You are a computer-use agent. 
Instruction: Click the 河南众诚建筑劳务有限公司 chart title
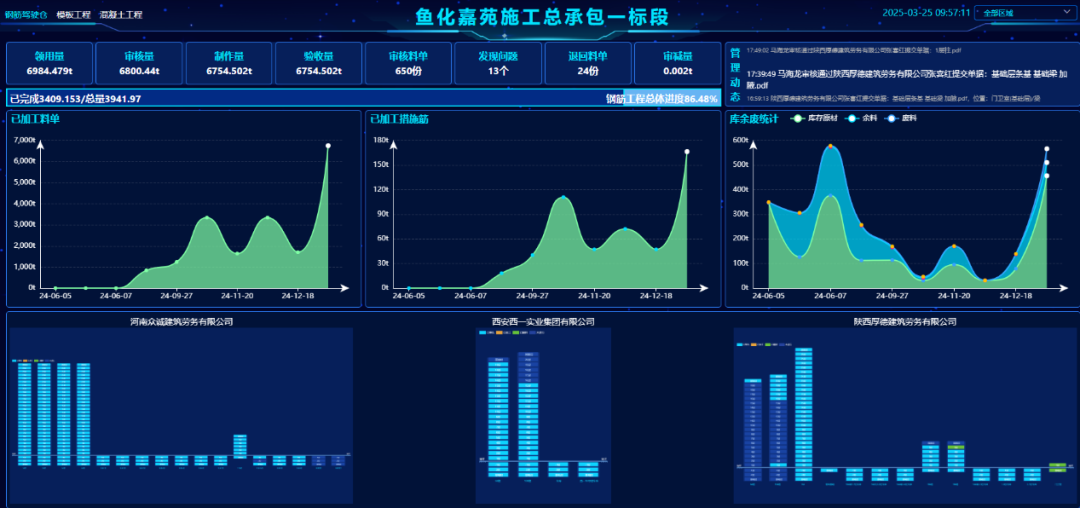pos(182,321)
